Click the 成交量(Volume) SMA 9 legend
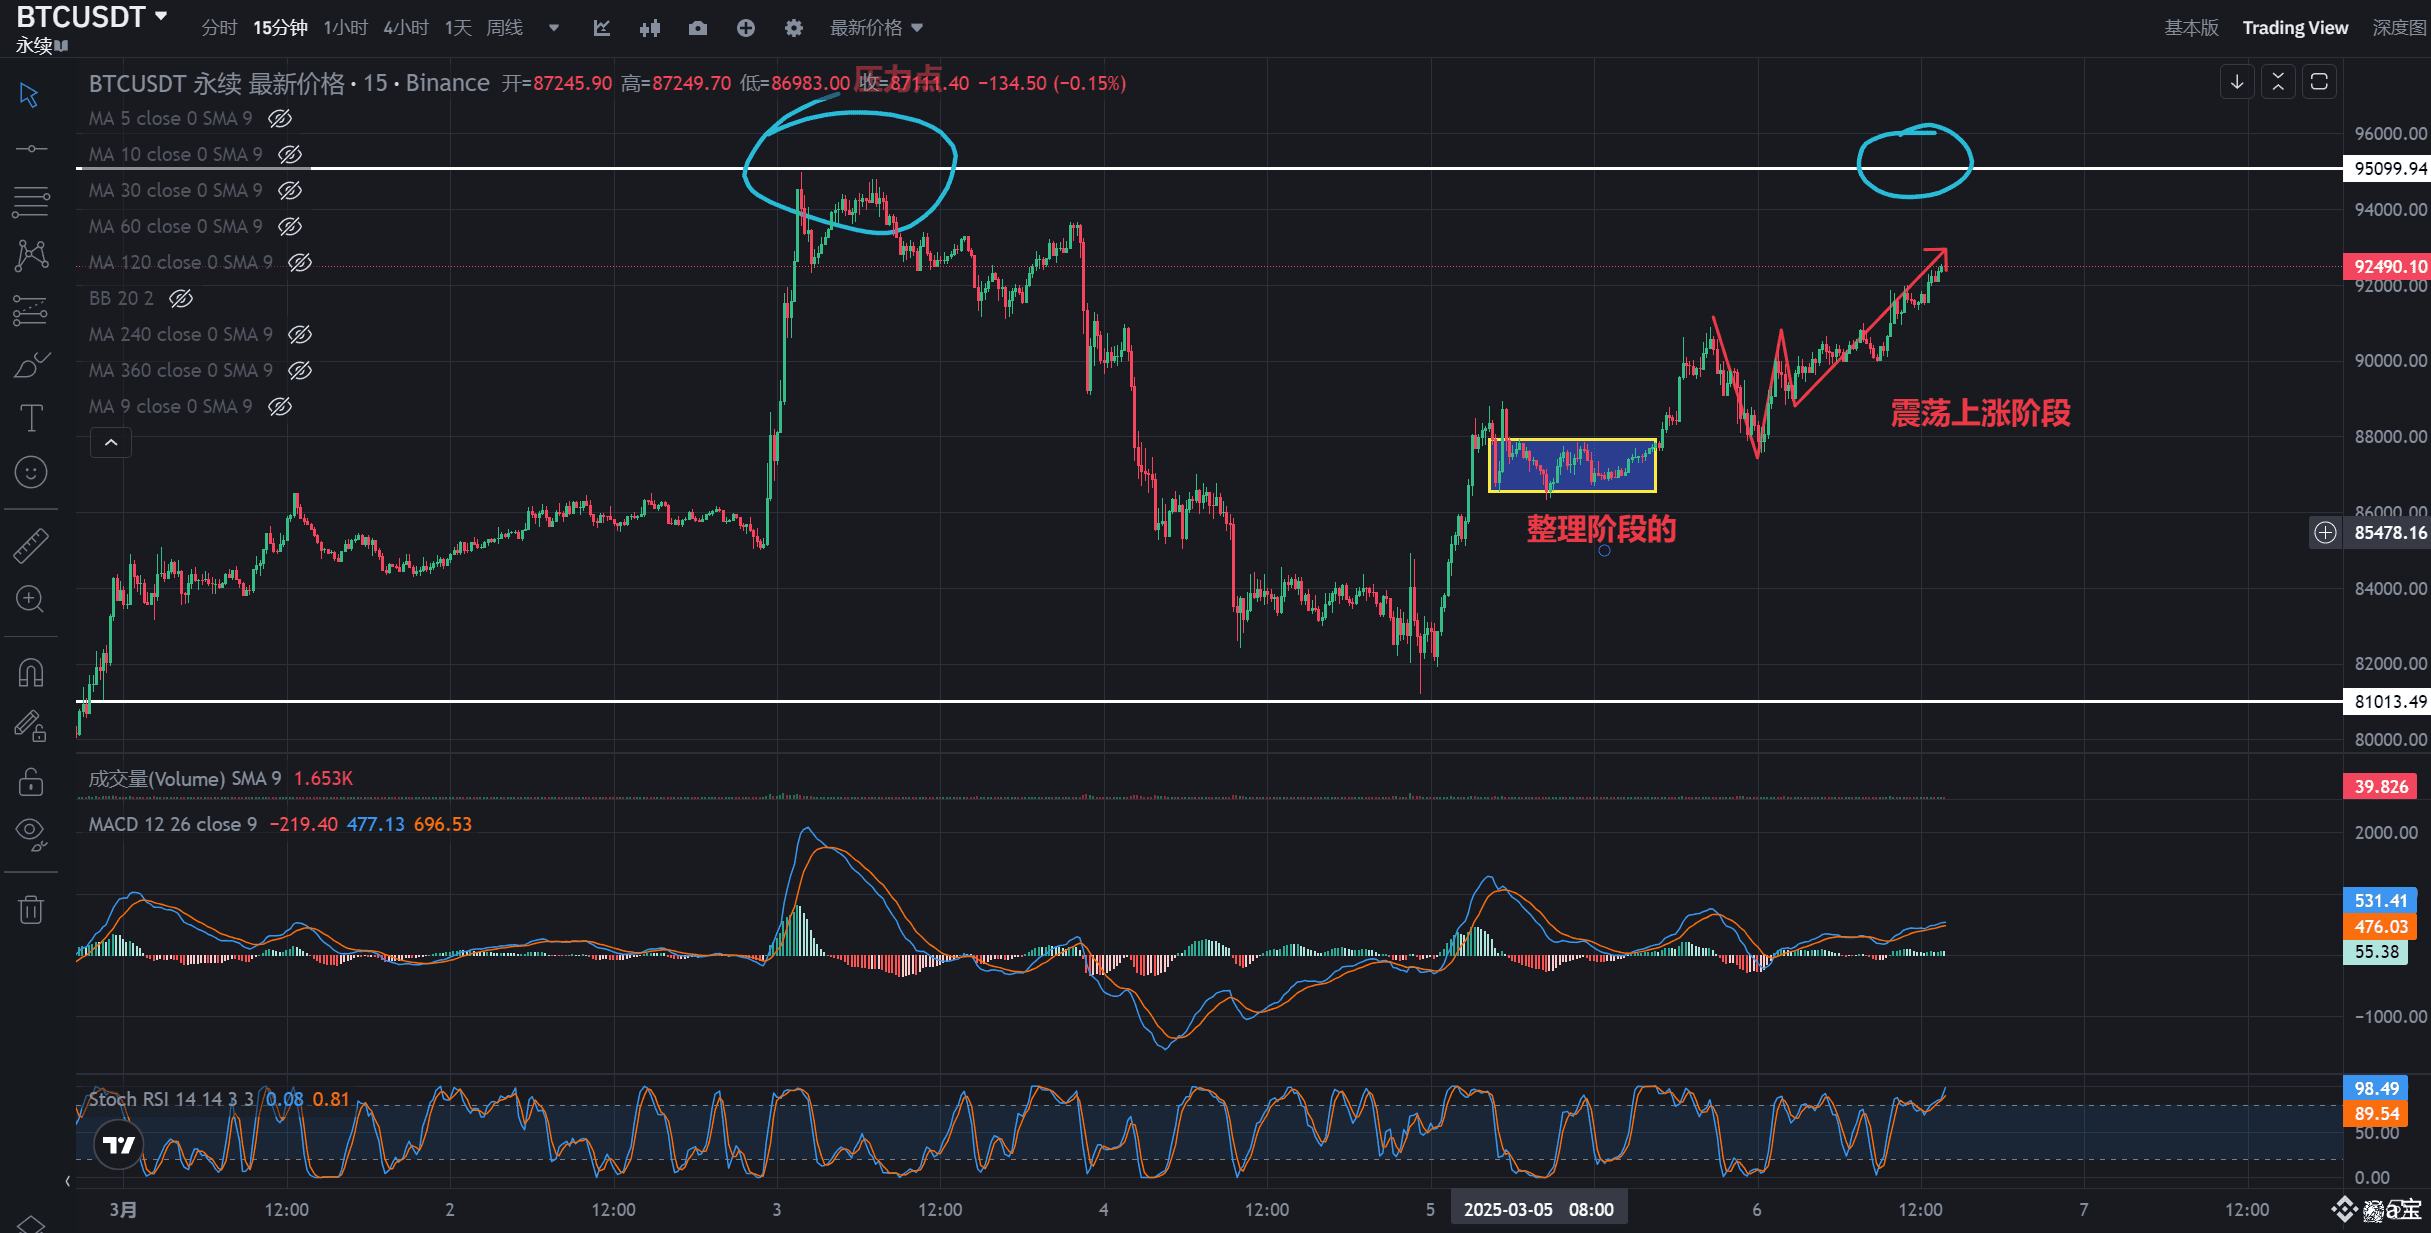2431x1233 pixels. tap(185, 778)
